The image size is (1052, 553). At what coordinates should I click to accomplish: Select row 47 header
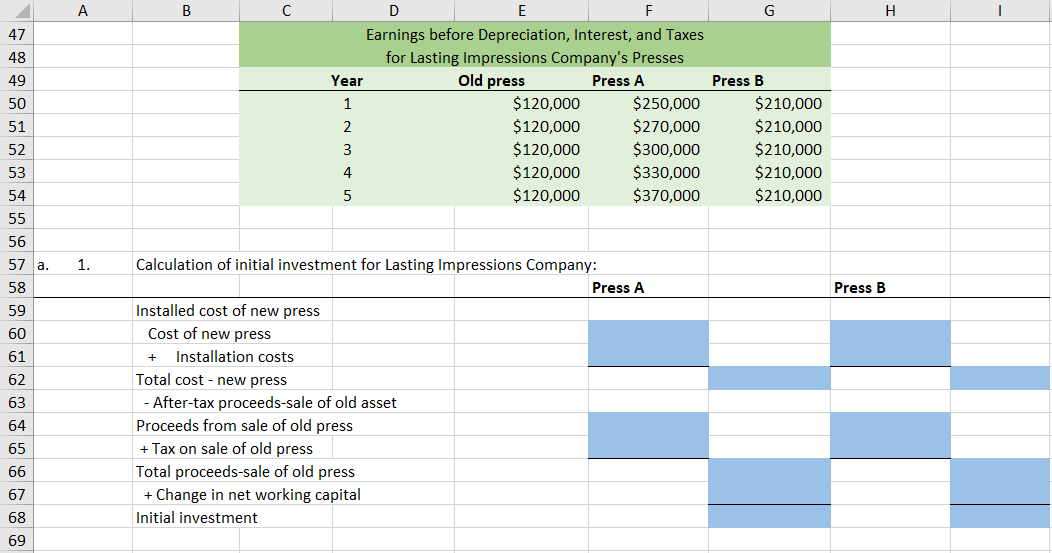(17, 34)
